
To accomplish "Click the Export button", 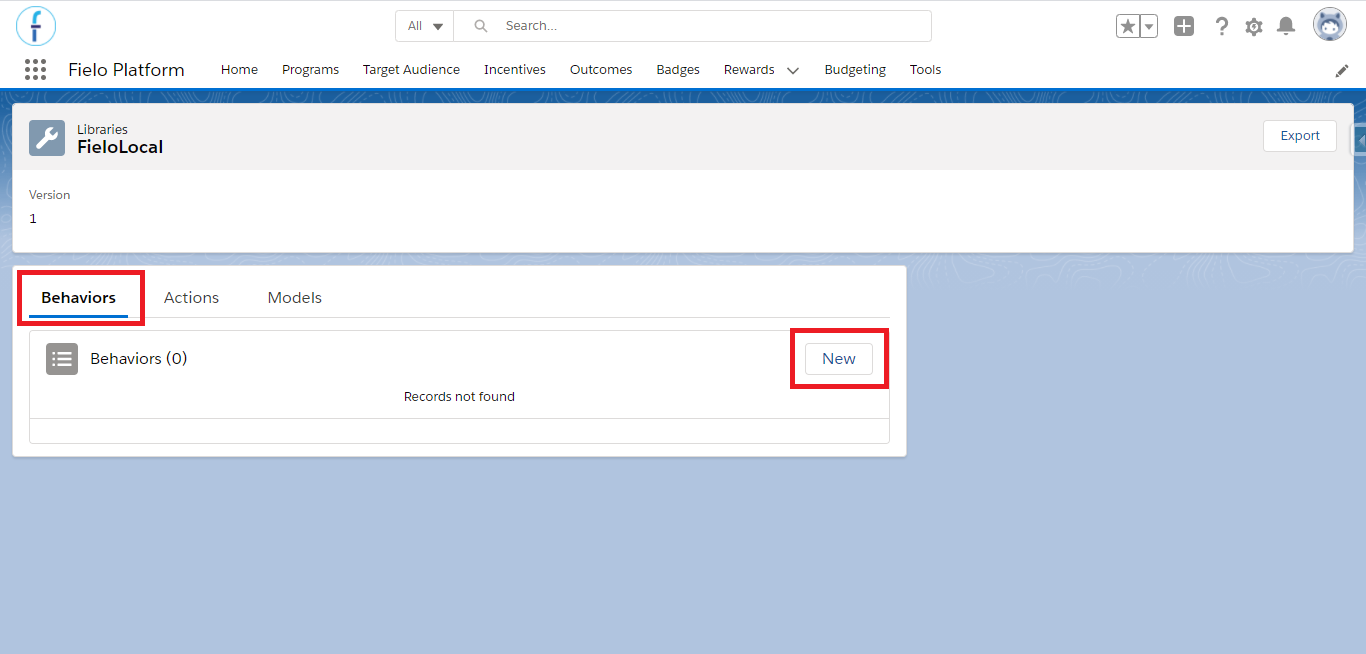I will coord(1300,136).
